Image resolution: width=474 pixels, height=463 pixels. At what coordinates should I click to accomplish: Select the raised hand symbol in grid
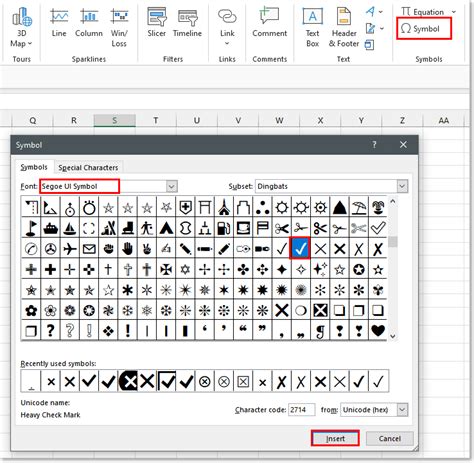pyautogui.click(x=128, y=249)
